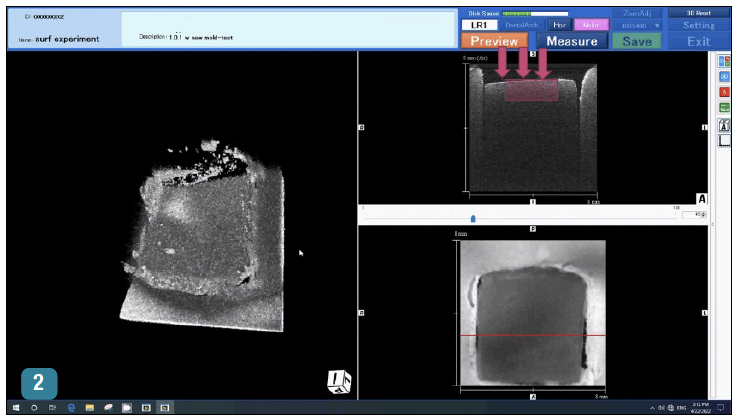Open the Setting menu

pos(699,25)
